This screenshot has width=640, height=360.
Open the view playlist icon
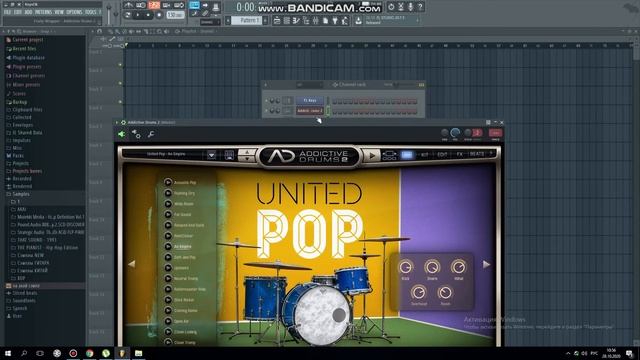pyautogui.click(x=277, y=20)
